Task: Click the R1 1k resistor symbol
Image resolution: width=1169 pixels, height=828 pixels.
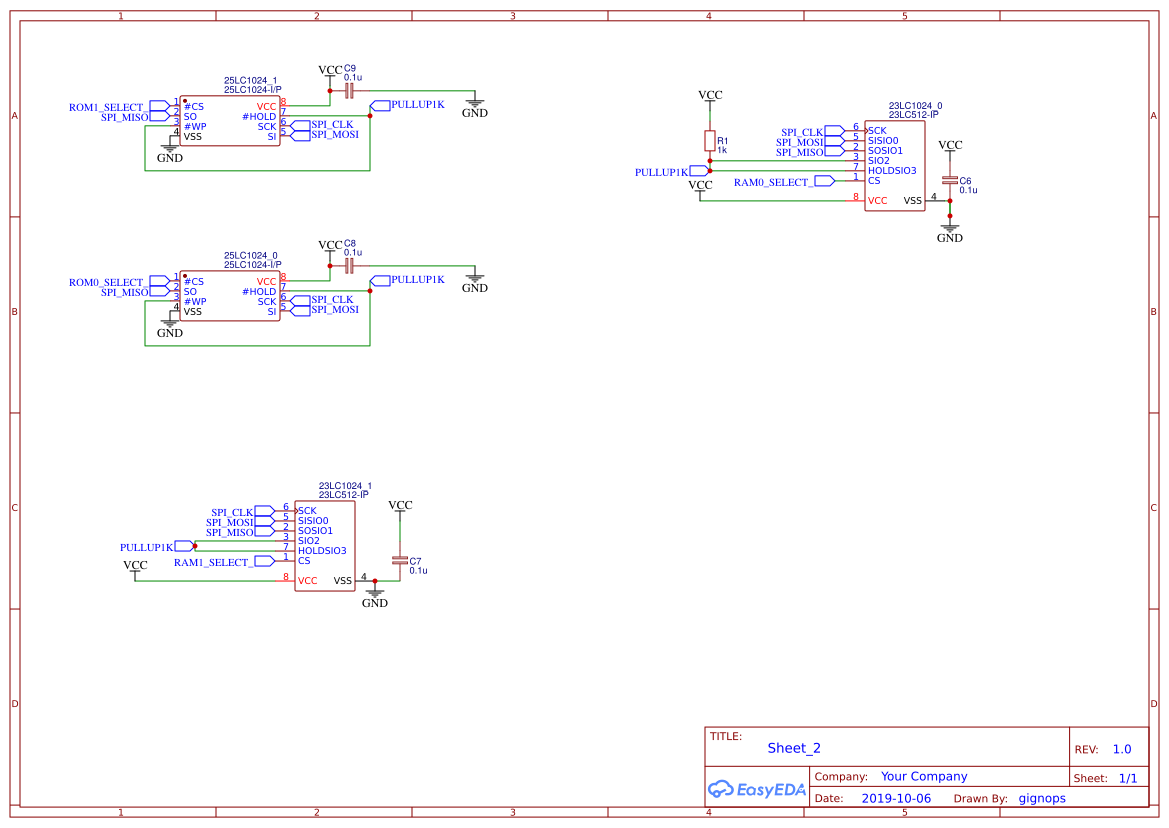Action: [x=710, y=141]
